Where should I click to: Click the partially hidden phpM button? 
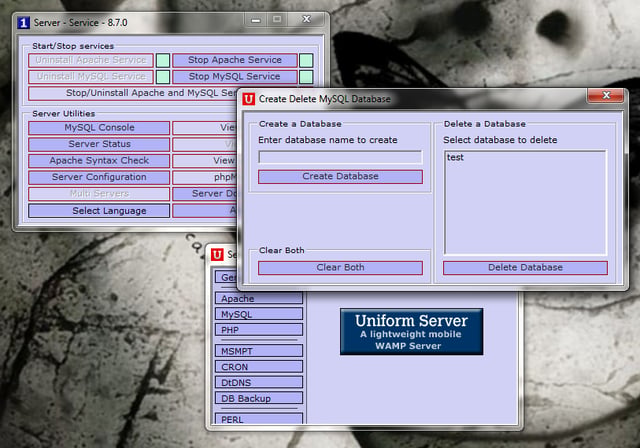click(205, 177)
